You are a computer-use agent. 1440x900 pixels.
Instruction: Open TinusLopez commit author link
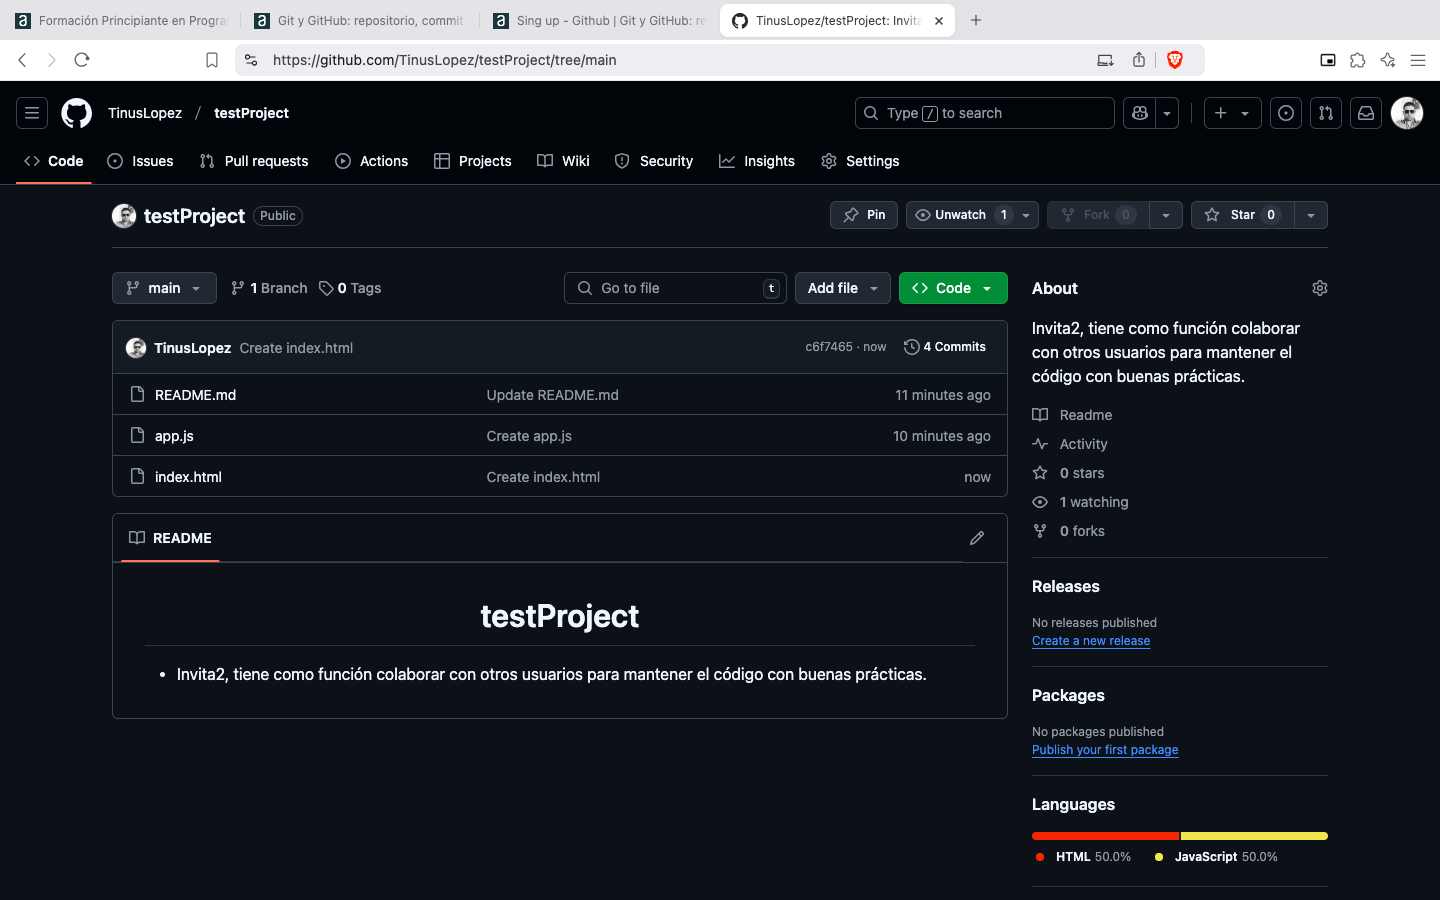pyautogui.click(x=192, y=348)
